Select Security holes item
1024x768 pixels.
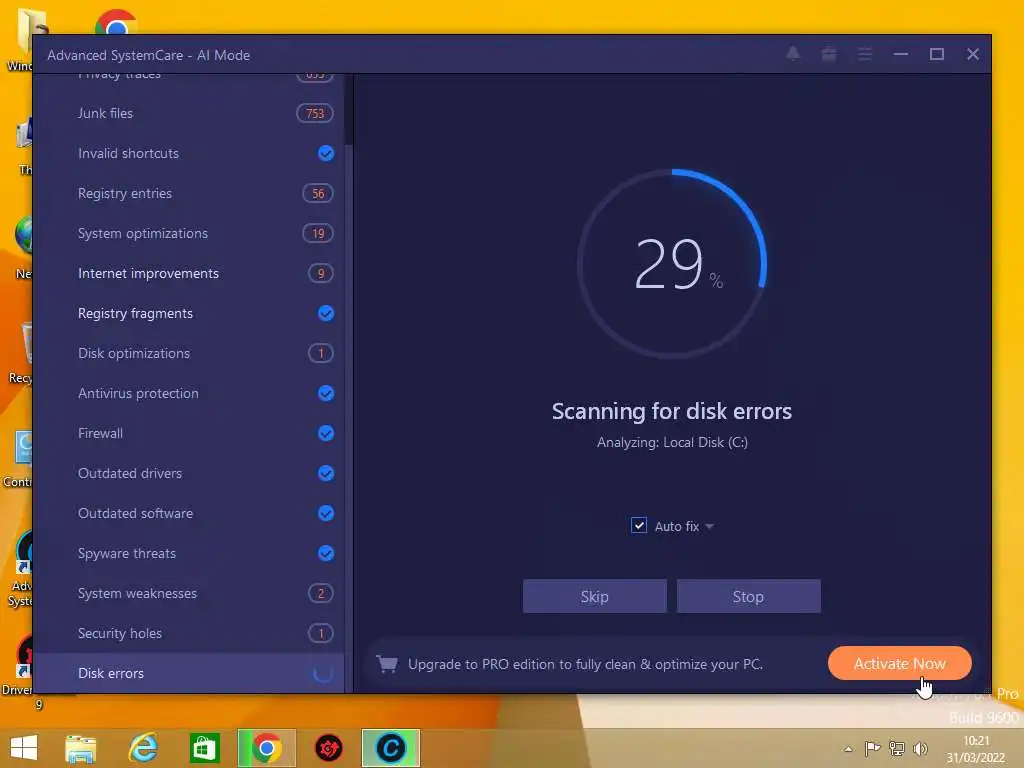[189, 633]
